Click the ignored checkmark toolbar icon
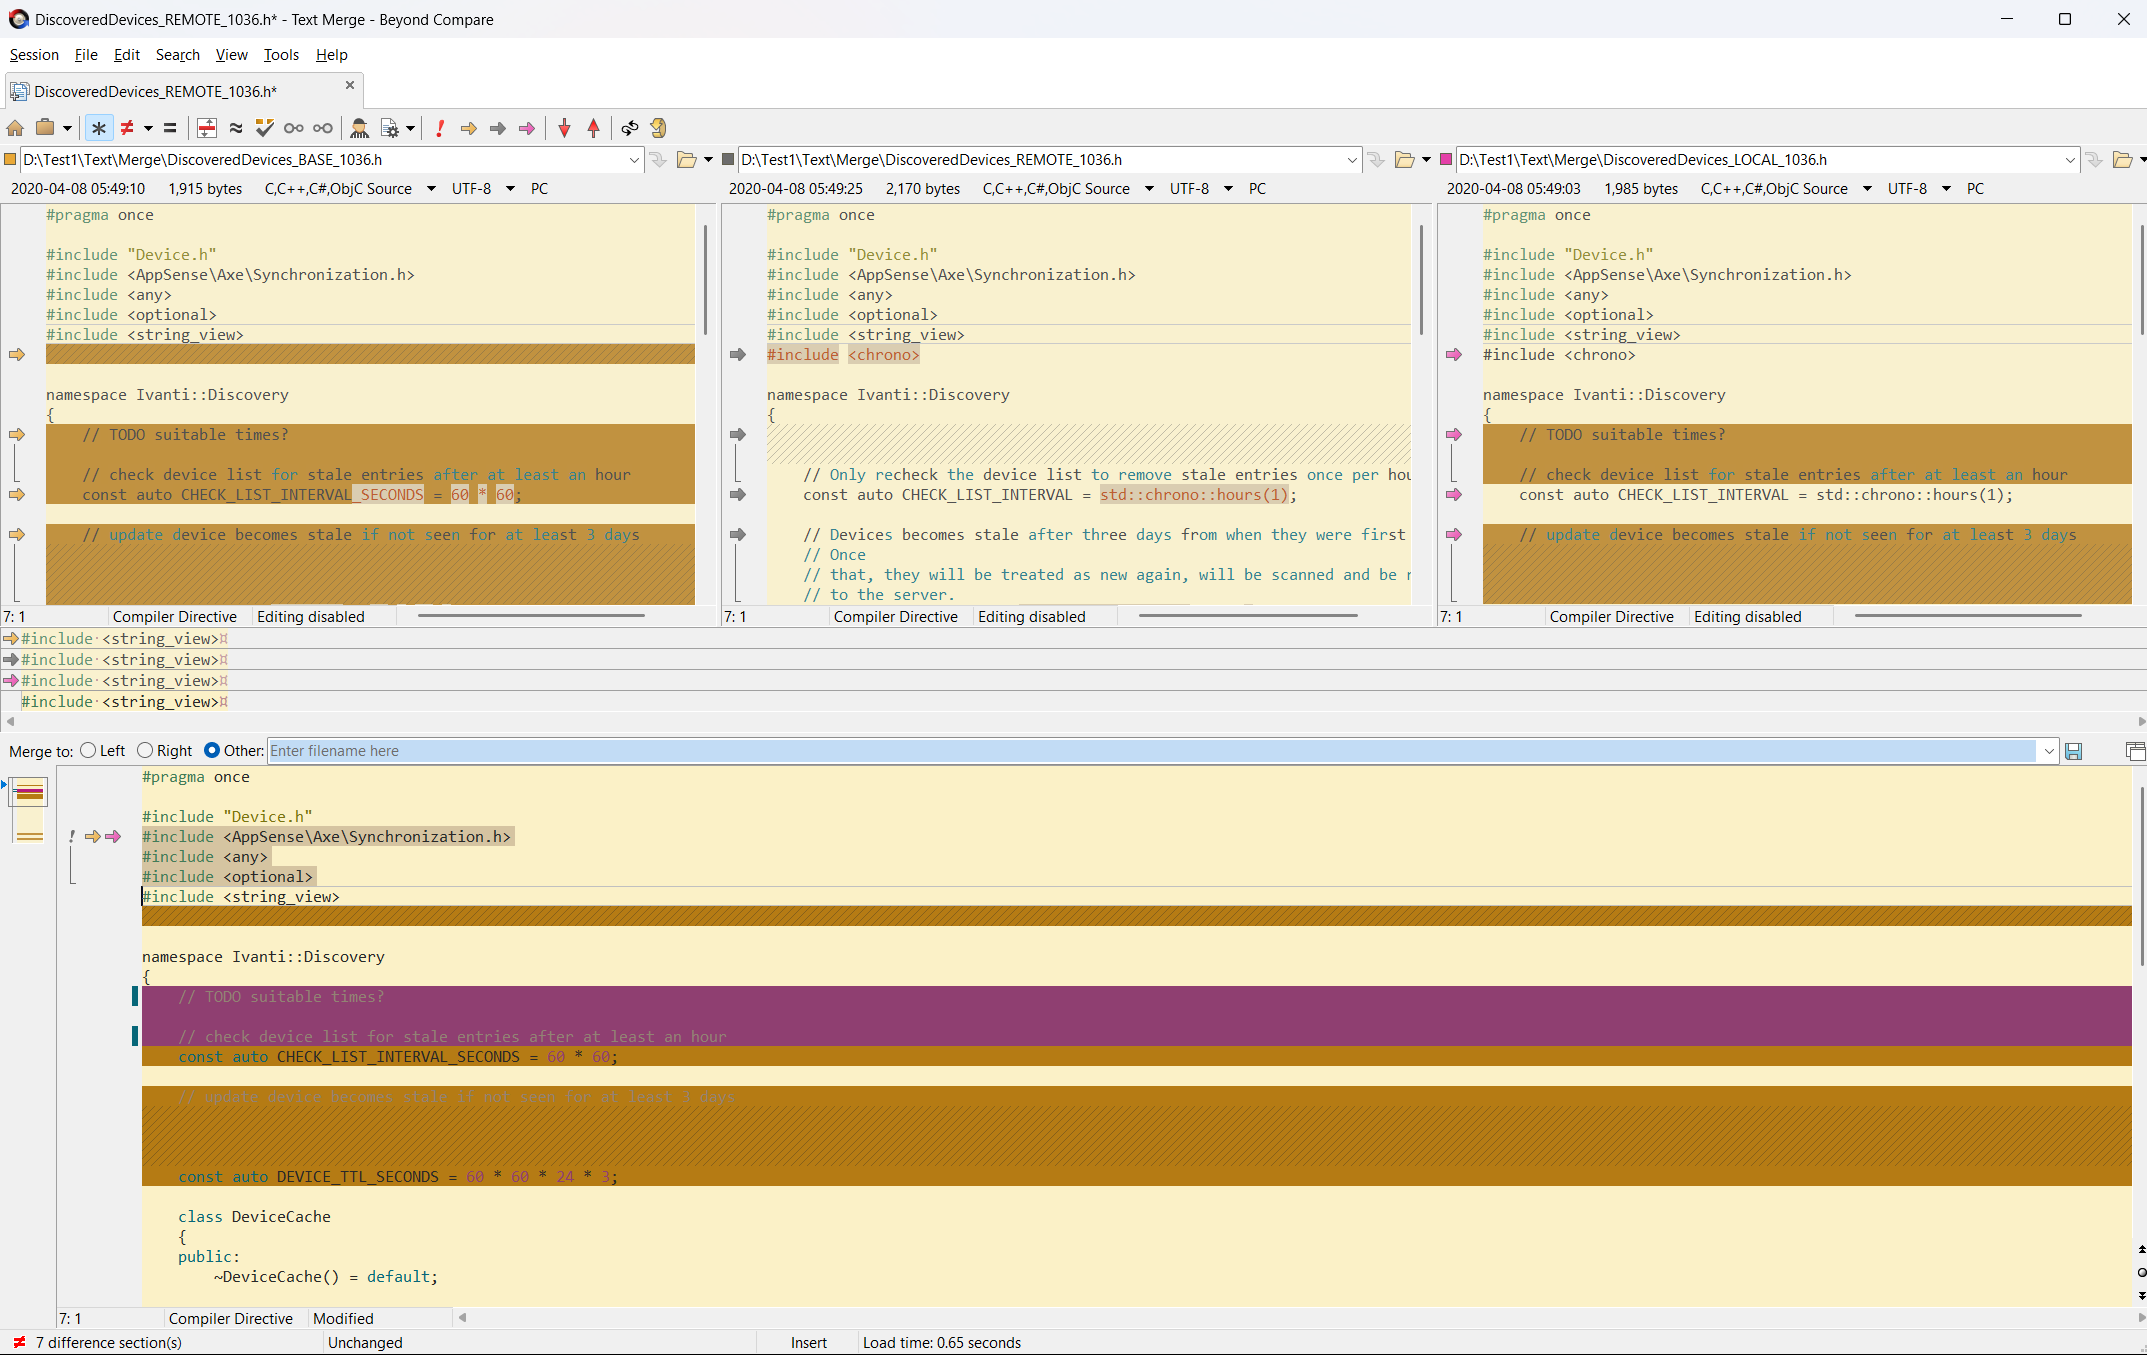The width and height of the screenshot is (2147, 1355). click(265, 128)
